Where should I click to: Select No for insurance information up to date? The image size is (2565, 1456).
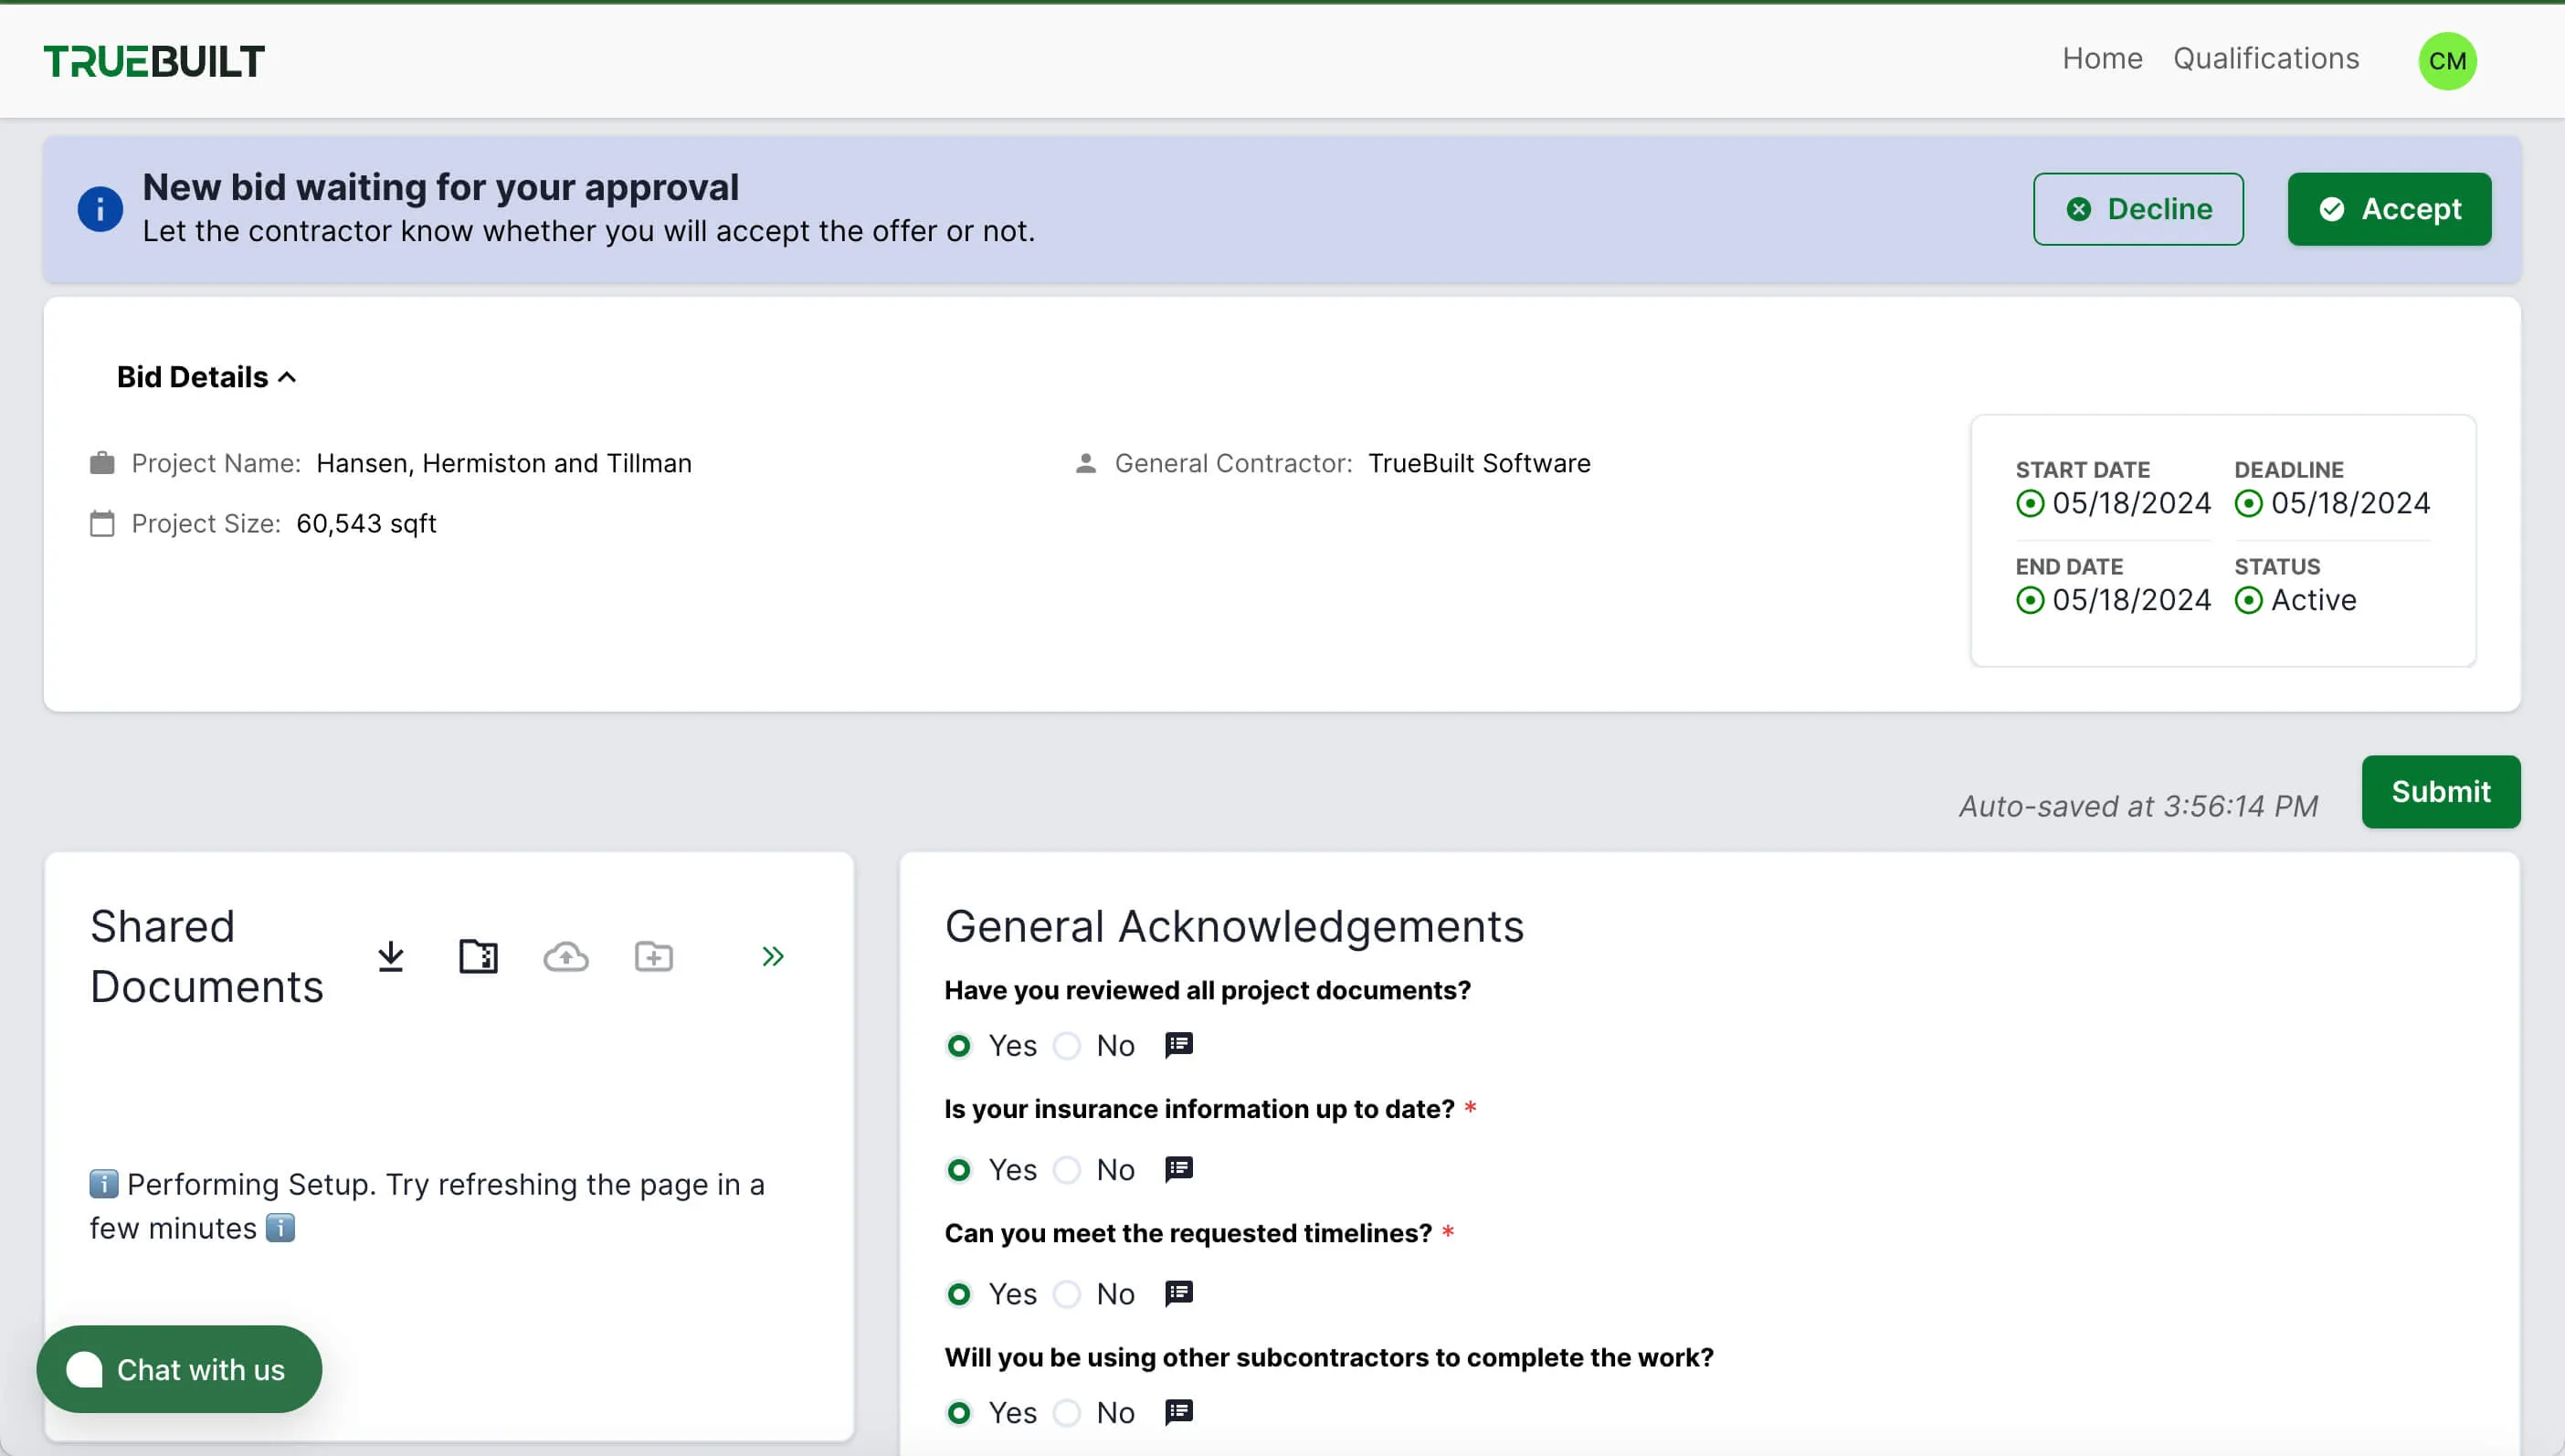pyautogui.click(x=1067, y=1170)
